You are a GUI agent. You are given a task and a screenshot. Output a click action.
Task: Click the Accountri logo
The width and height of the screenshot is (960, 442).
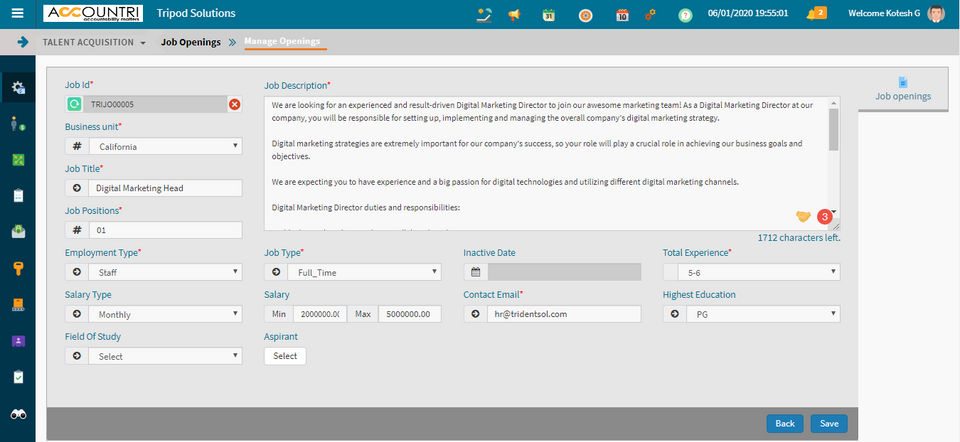coord(93,13)
